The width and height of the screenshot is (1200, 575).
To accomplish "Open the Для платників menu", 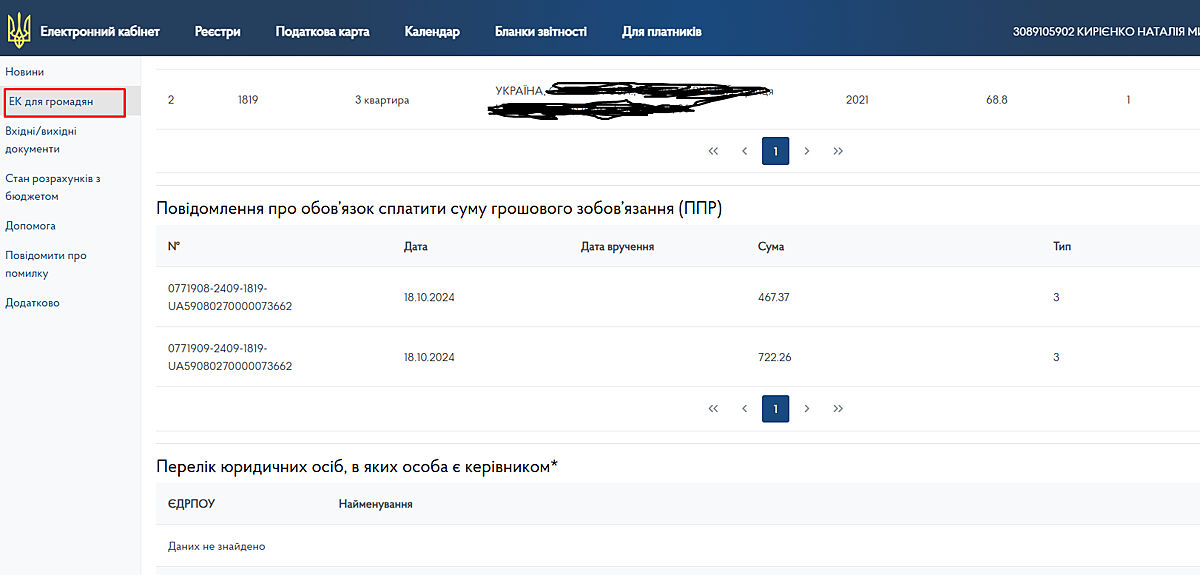I will pyautogui.click(x=661, y=32).
